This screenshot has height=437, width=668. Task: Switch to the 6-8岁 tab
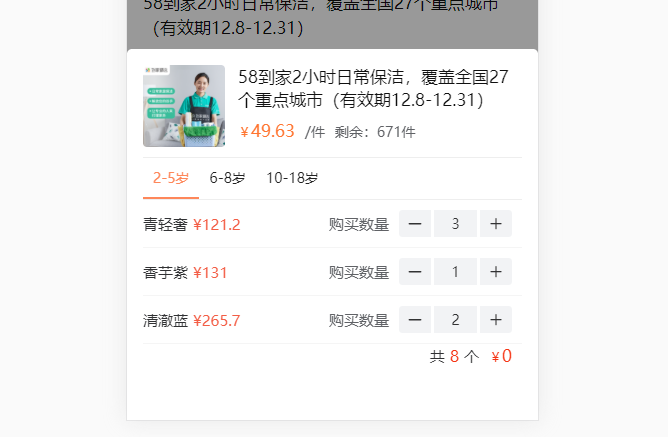(x=227, y=178)
